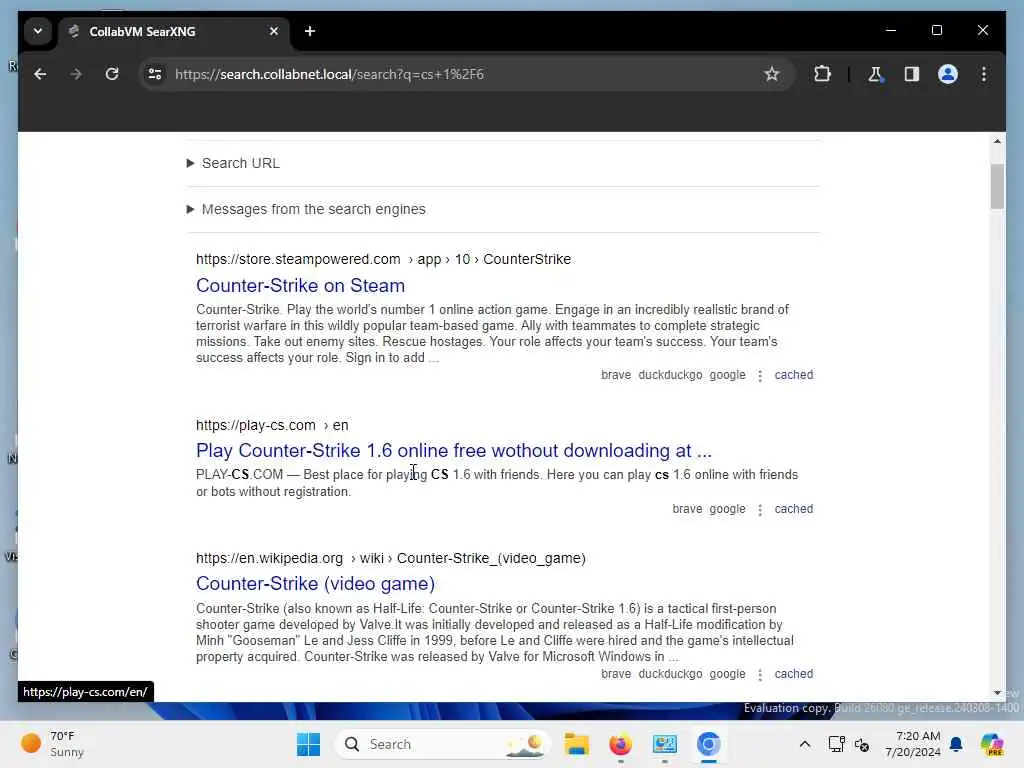Close the CollabVM SearXNG tab
The image size is (1024, 768).
point(274,31)
